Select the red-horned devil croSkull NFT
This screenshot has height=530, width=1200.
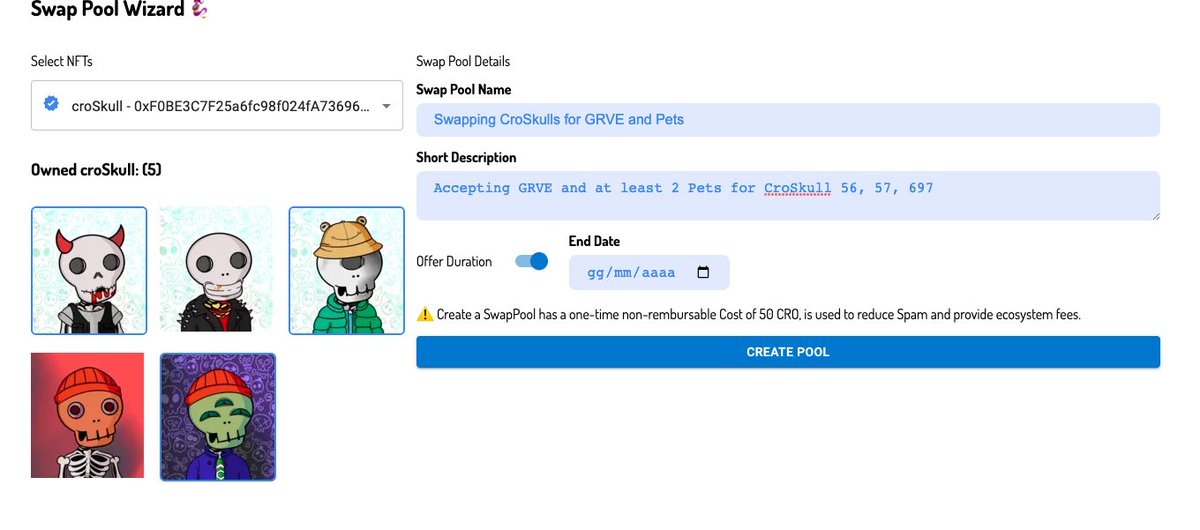click(89, 270)
